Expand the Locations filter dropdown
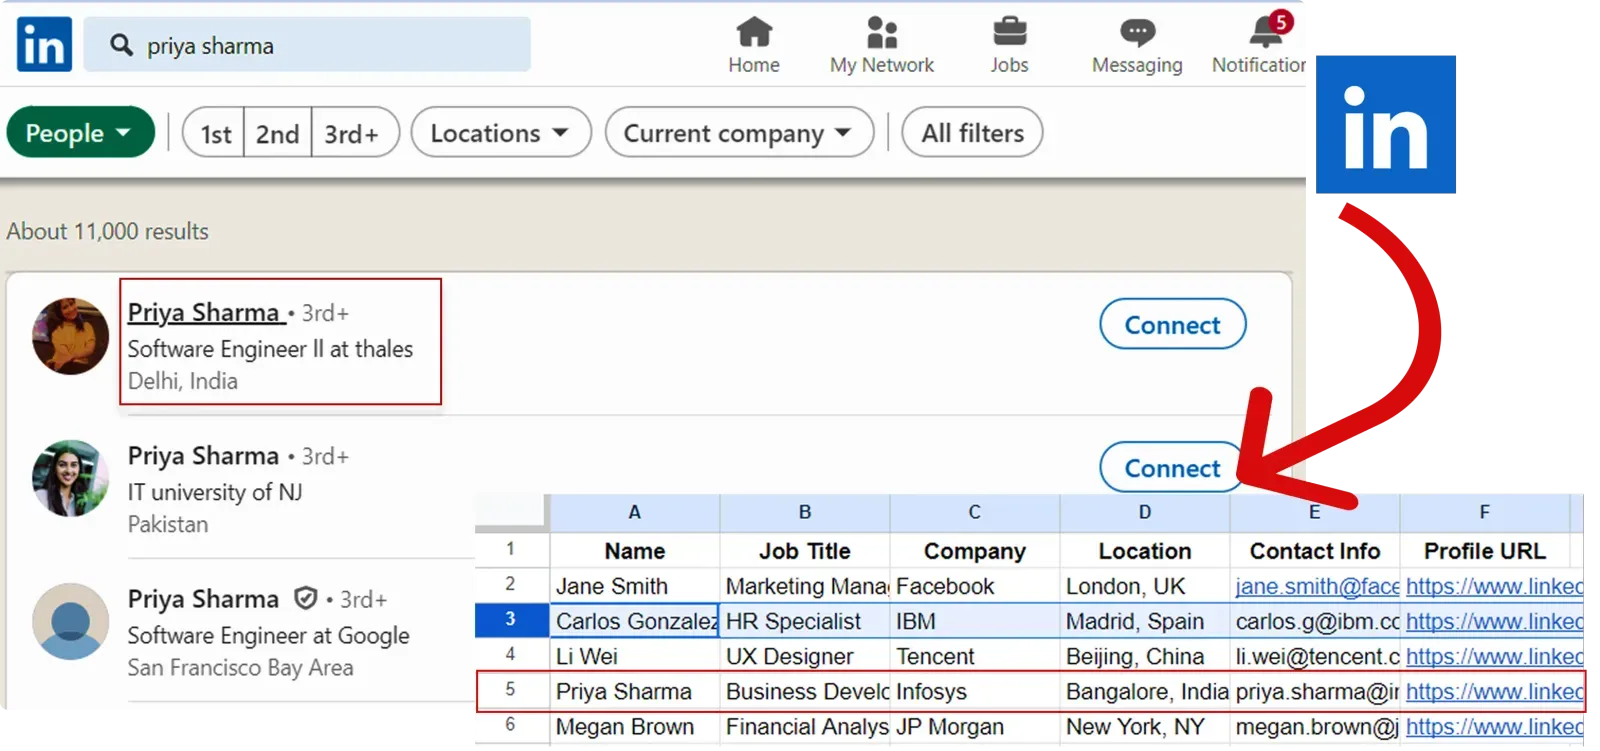Viewport: 1600px width, 751px height. point(501,132)
